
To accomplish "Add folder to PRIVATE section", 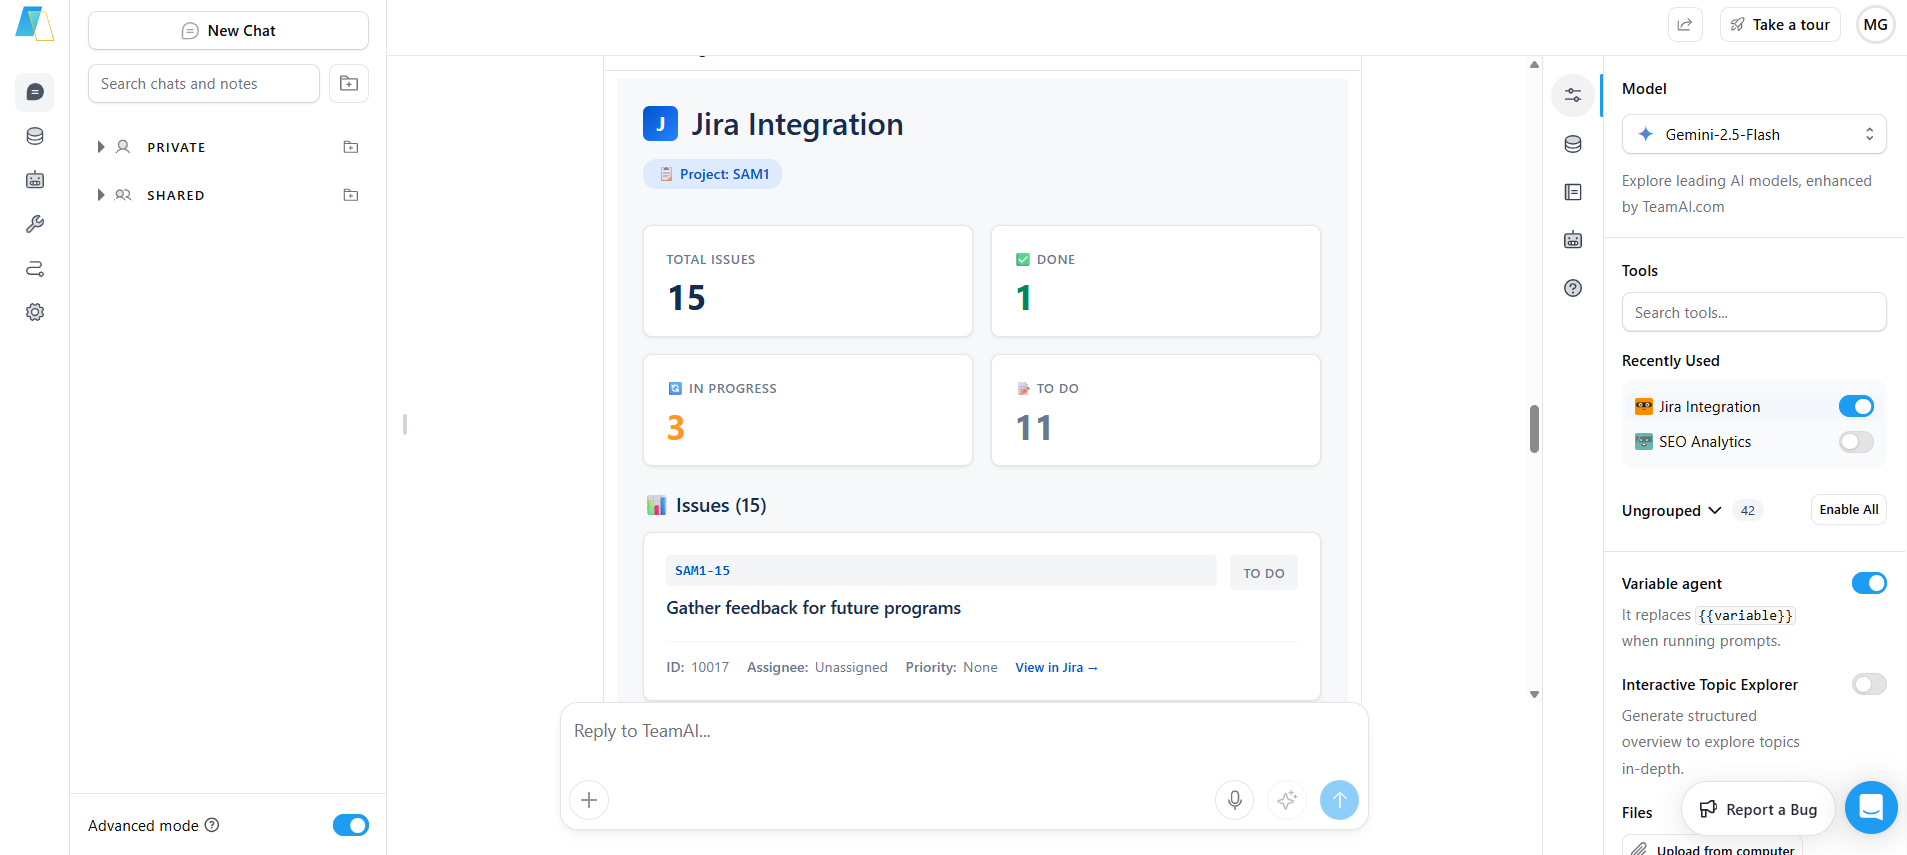I will [351, 147].
